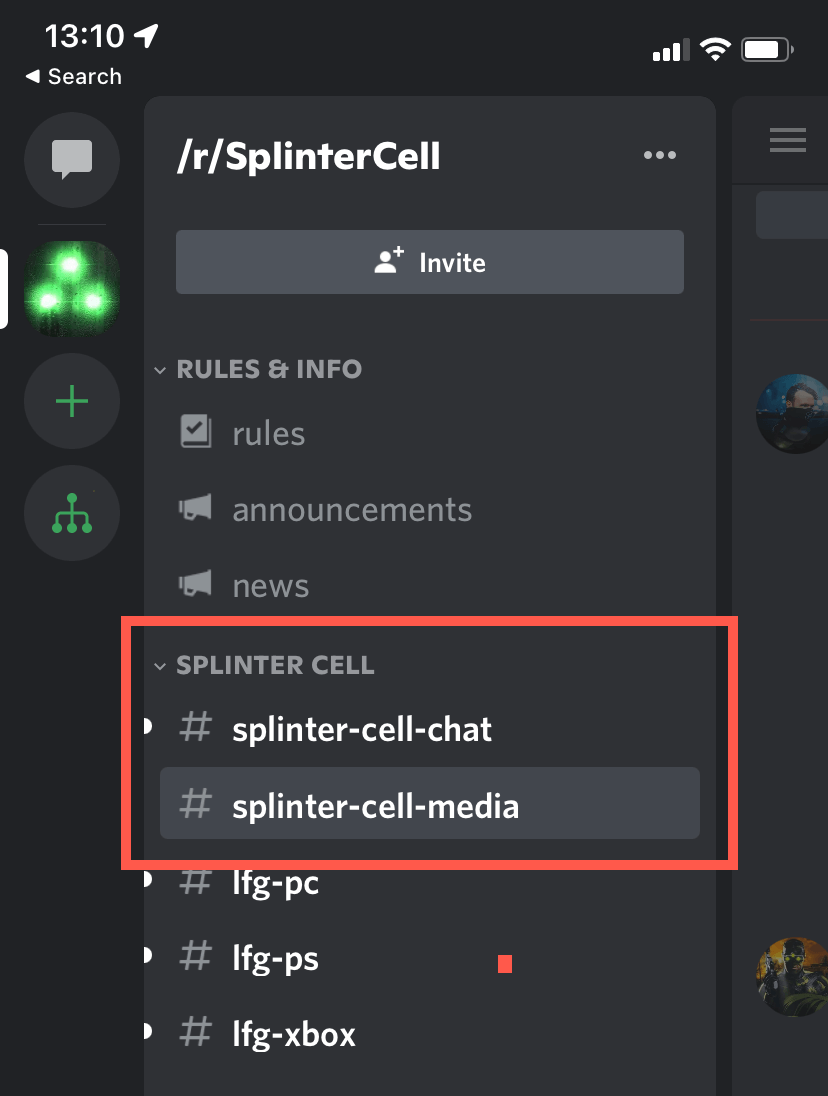The image size is (828, 1096).
Task: Tap the green plus Add Server icon
Action: [72, 403]
